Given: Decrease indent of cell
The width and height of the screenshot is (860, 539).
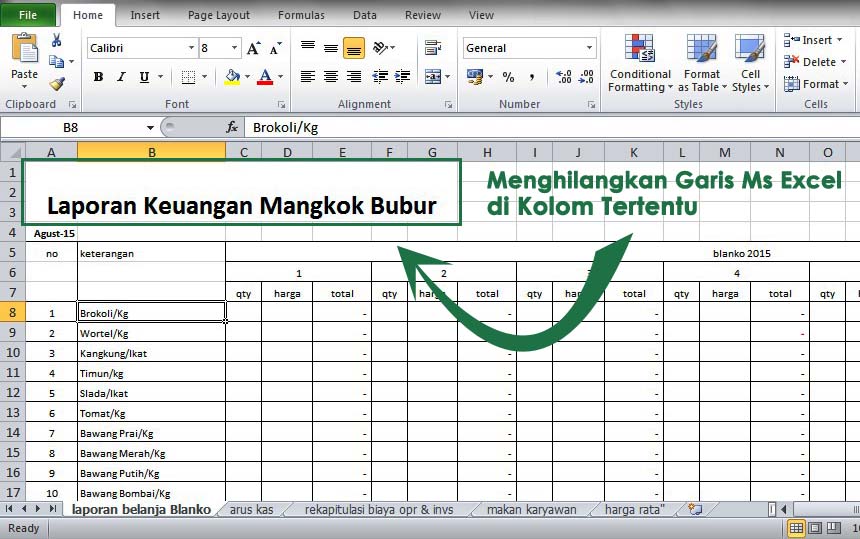Looking at the screenshot, I should tap(380, 77).
